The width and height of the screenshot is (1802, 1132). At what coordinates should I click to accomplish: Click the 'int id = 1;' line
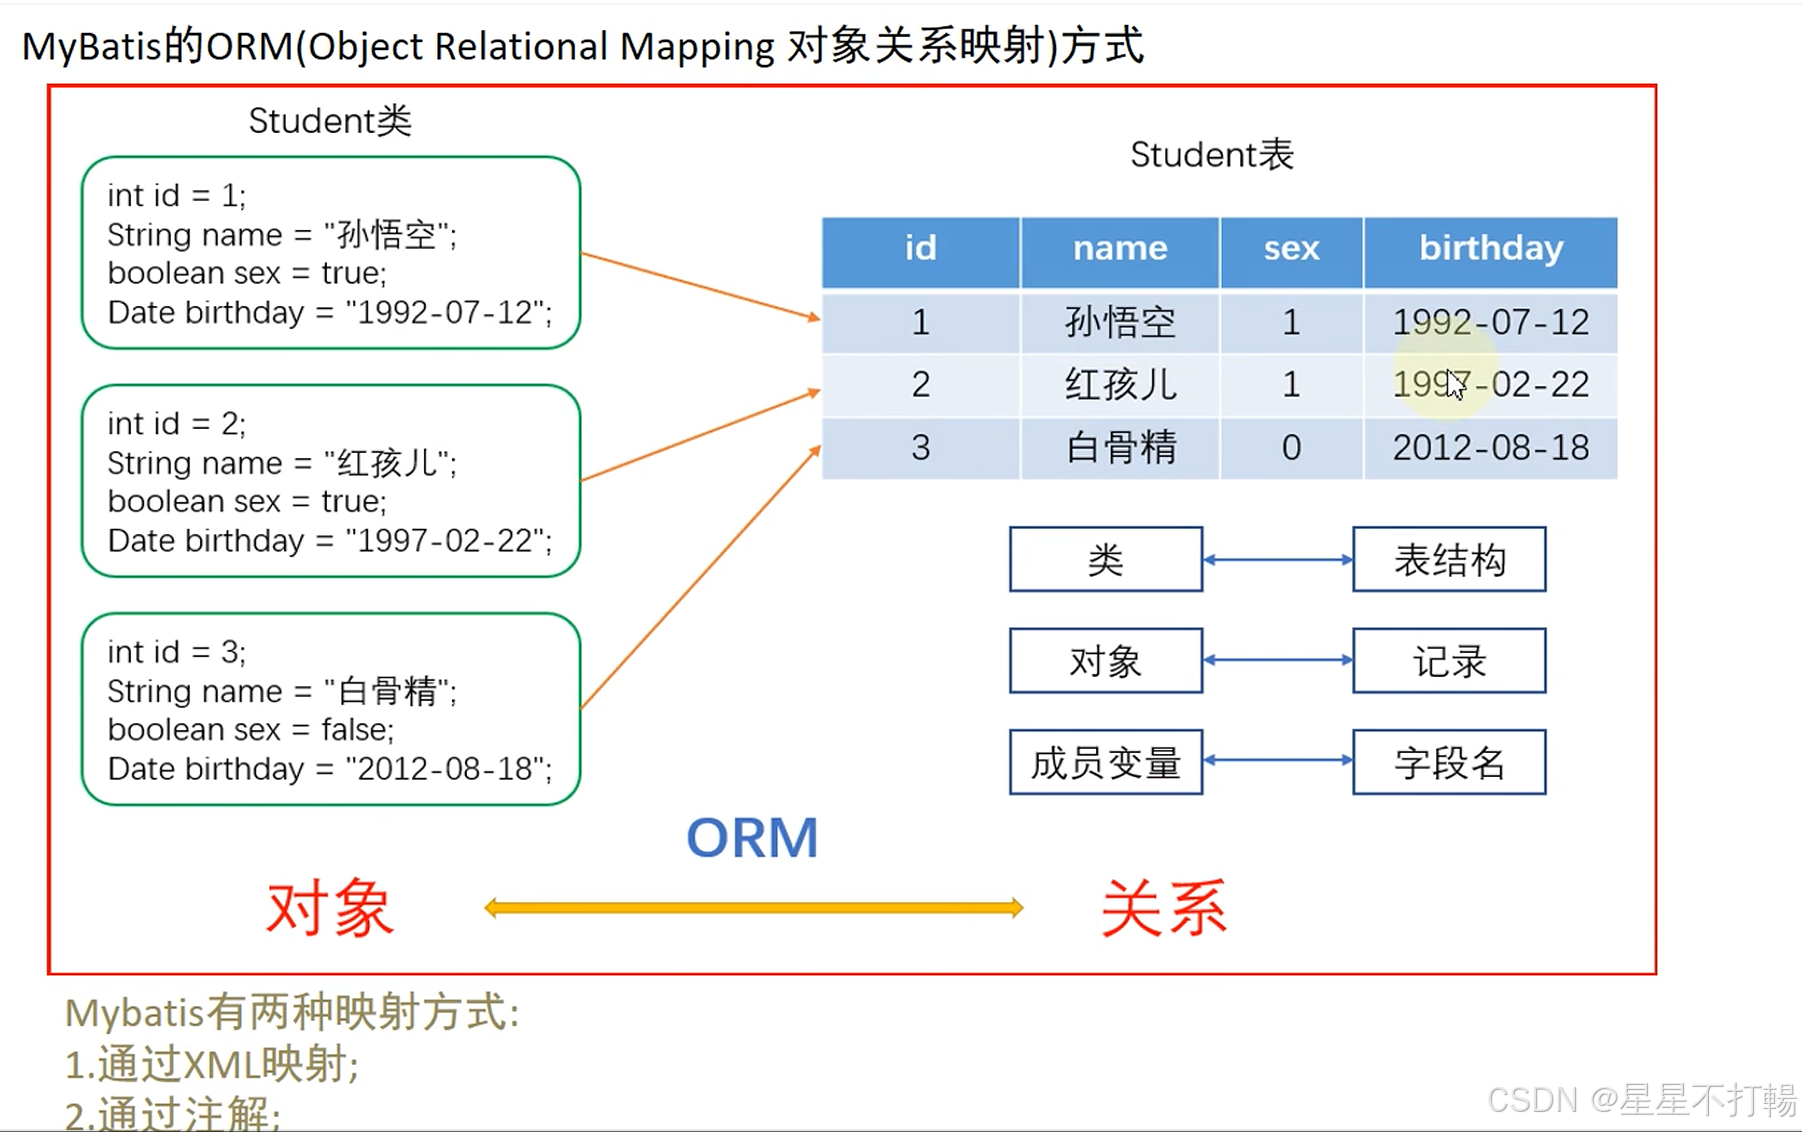pyautogui.click(x=177, y=195)
